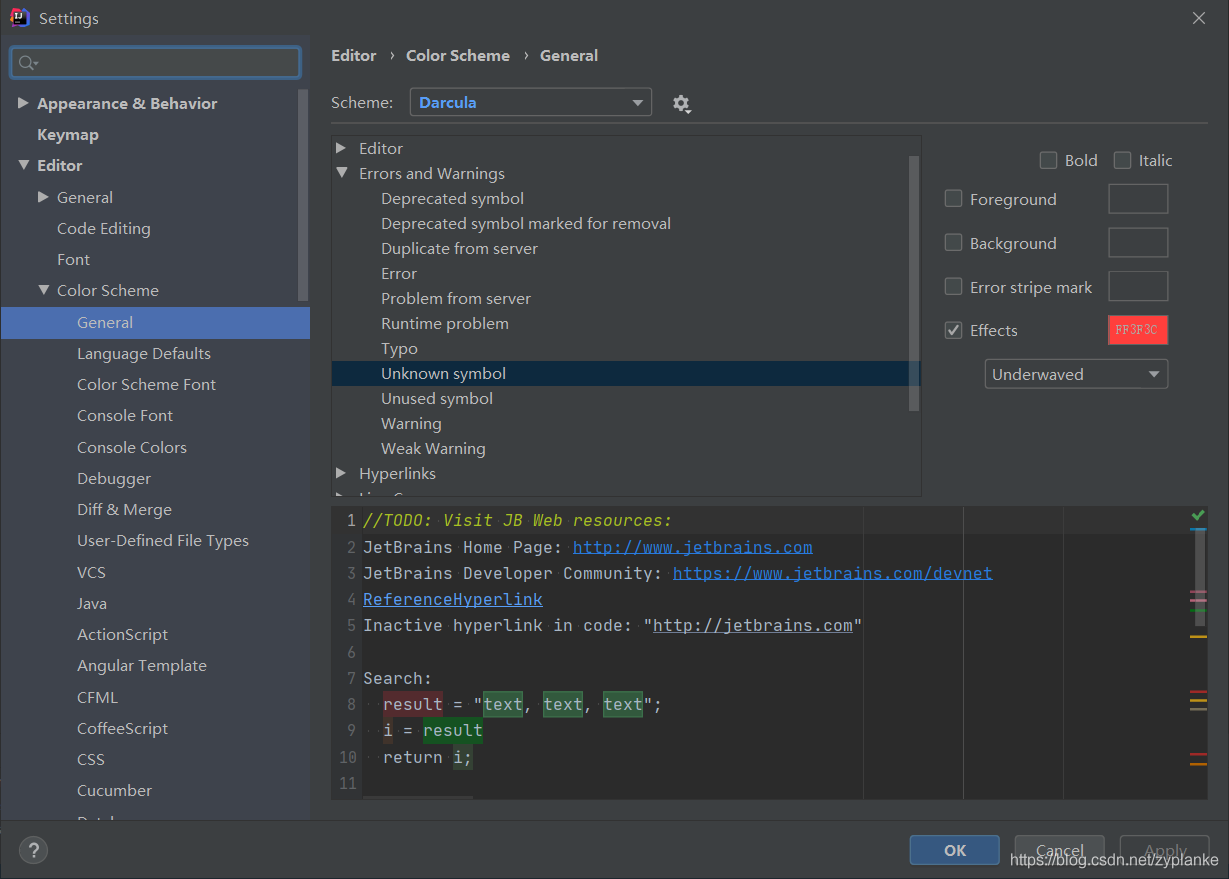
Task: Expand the Hyperlinks node
Action: (x=342, y=473)
